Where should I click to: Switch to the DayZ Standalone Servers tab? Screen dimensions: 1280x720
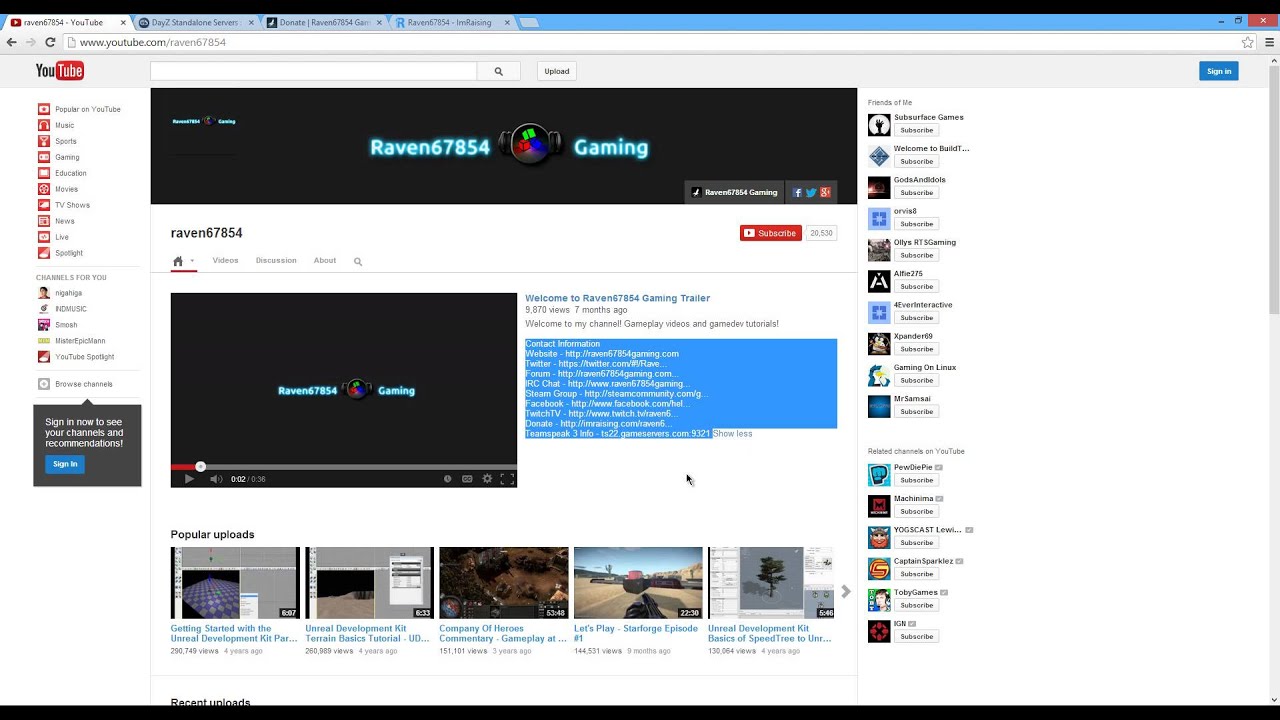tap(196, 22)
